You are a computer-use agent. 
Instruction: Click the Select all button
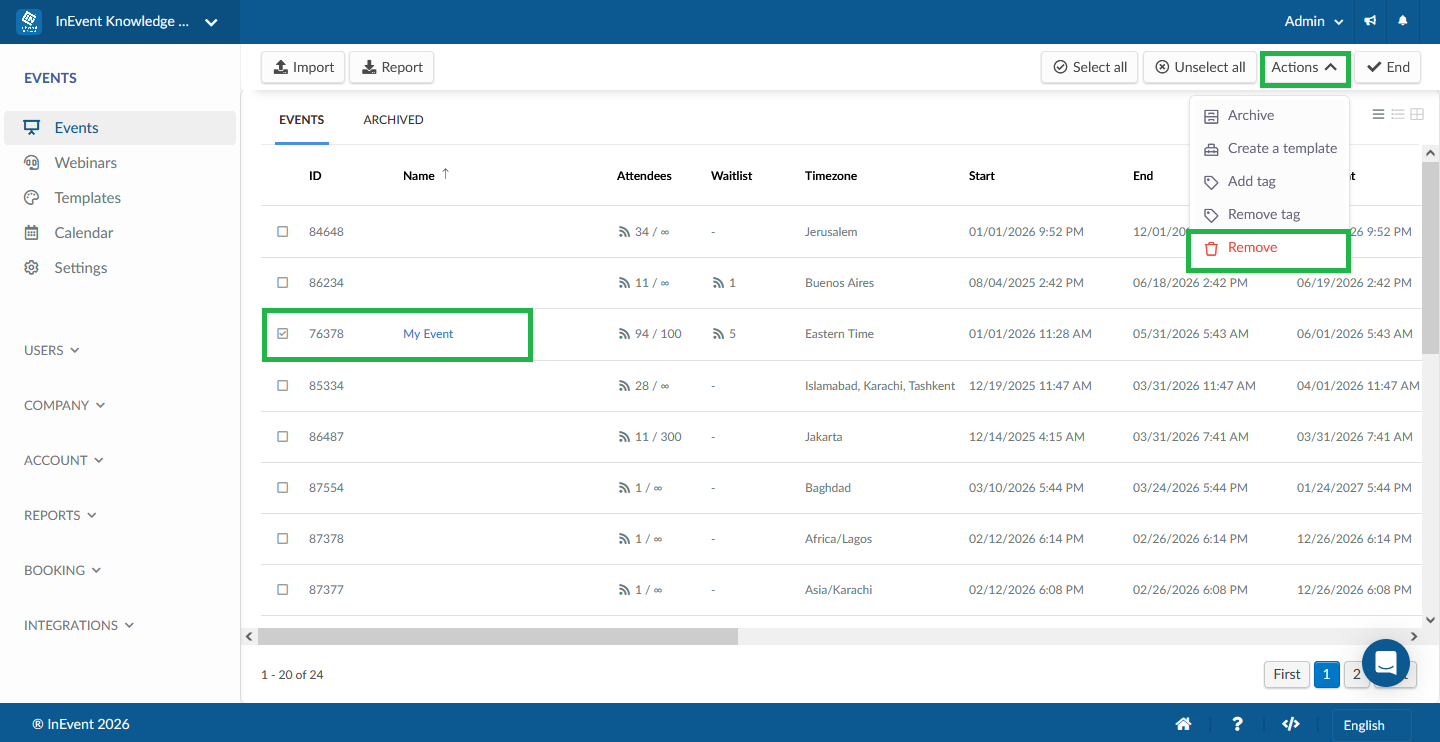1090,67
